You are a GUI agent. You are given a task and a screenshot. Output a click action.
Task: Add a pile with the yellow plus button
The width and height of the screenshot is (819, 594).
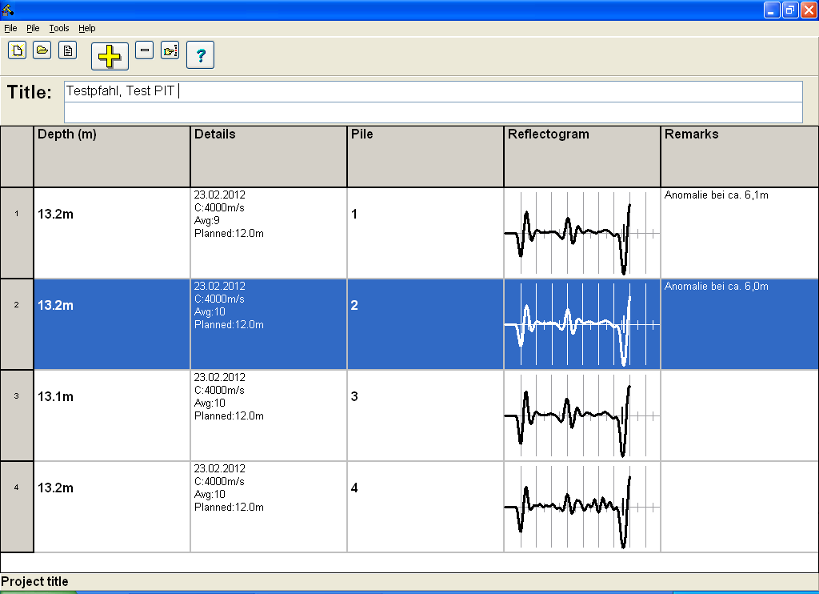110,56
